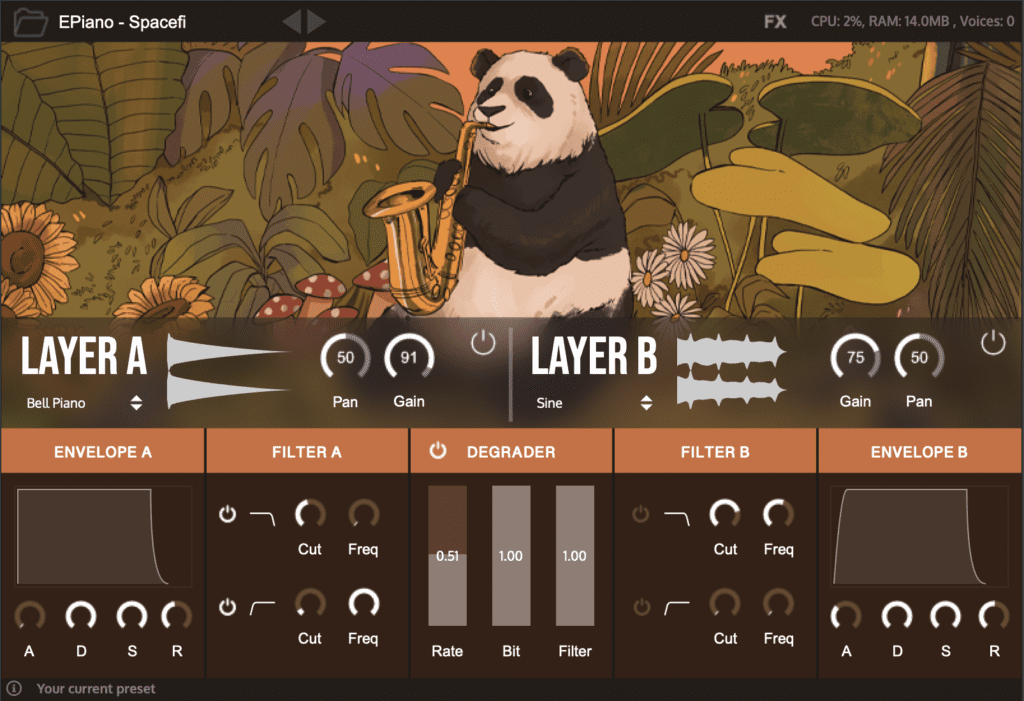Open Bell Piano sample dropdown arrows
This screenshot has height=701, width=1024.
(x=136, y=402)
